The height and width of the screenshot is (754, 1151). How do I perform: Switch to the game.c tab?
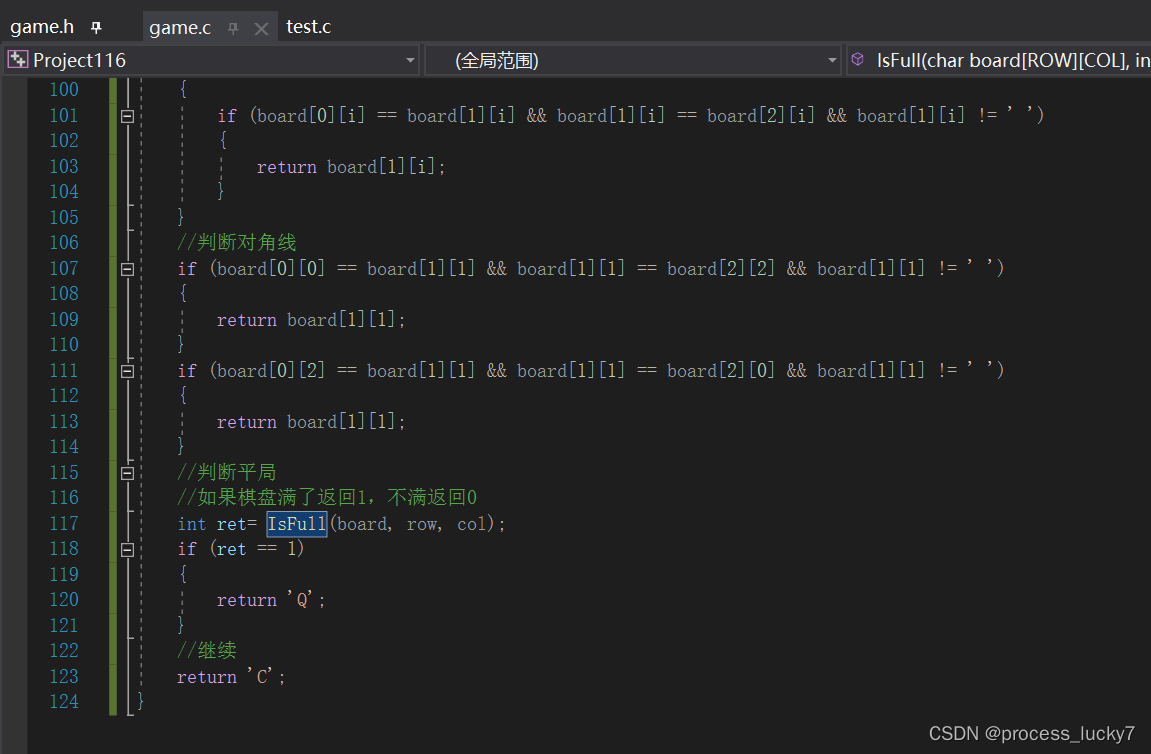(x=180, y=28)
